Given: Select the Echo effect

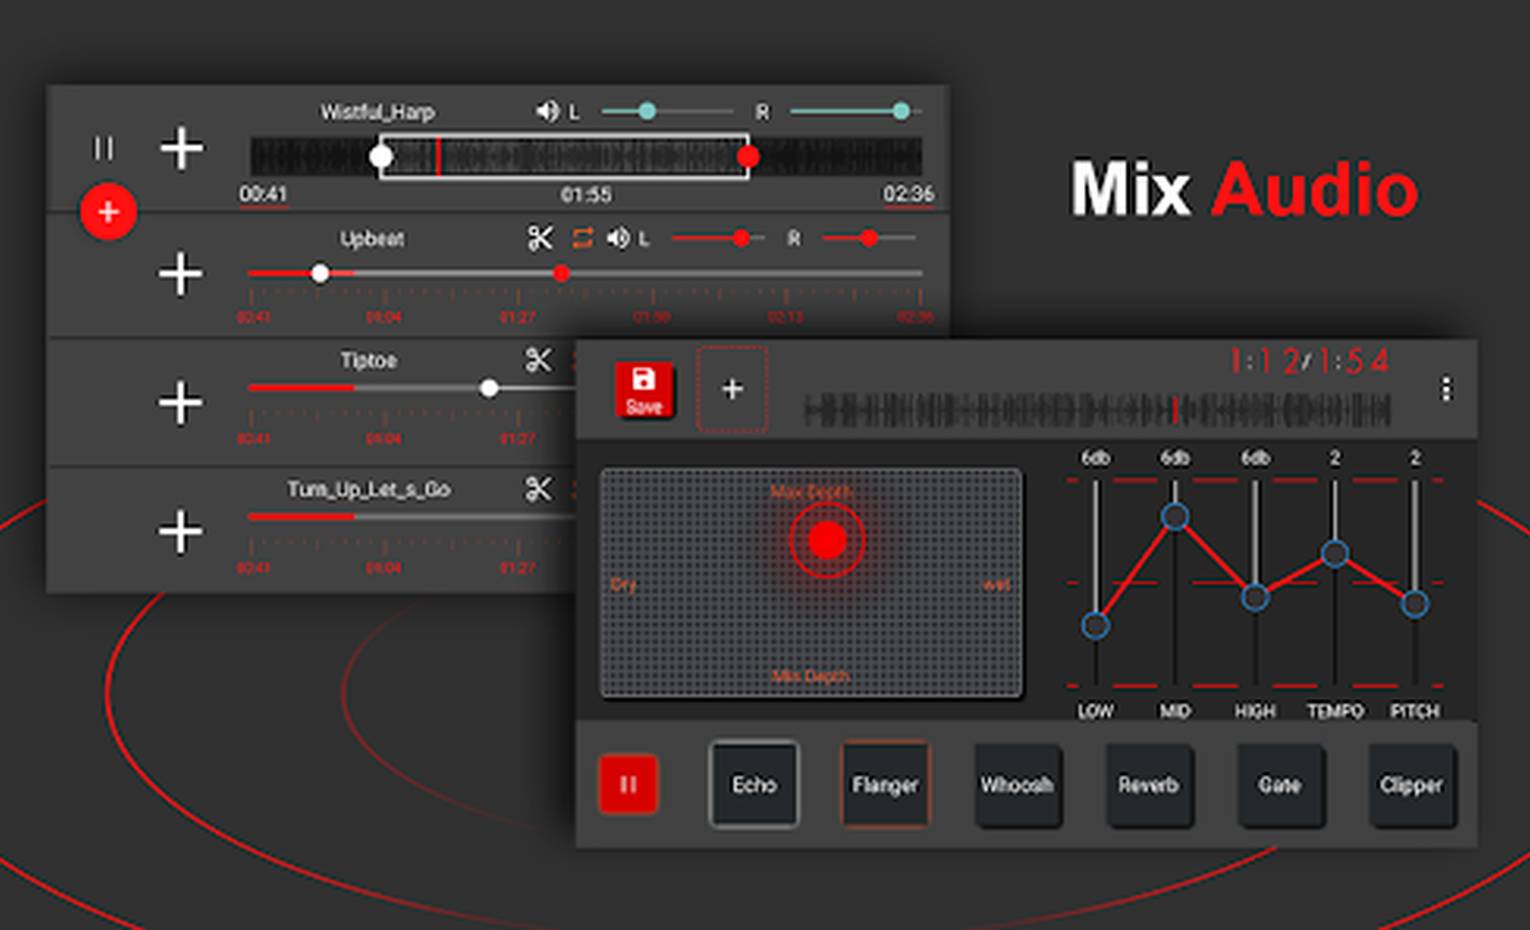Looking at the screenshot, I should (754, 785).
